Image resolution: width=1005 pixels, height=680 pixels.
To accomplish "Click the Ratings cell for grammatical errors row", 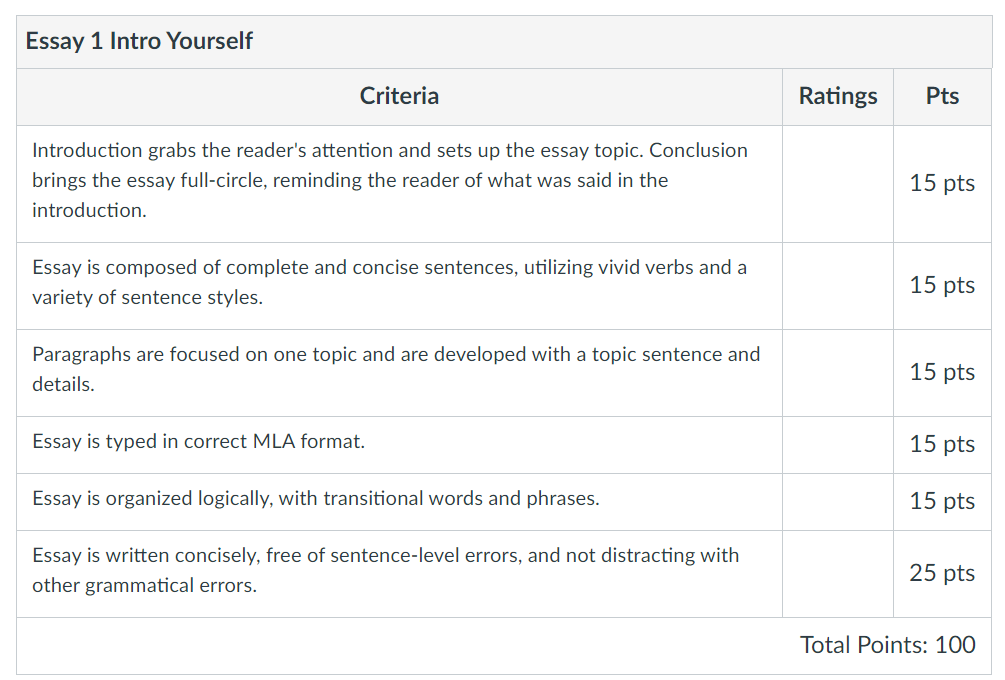I will point(838,574).
